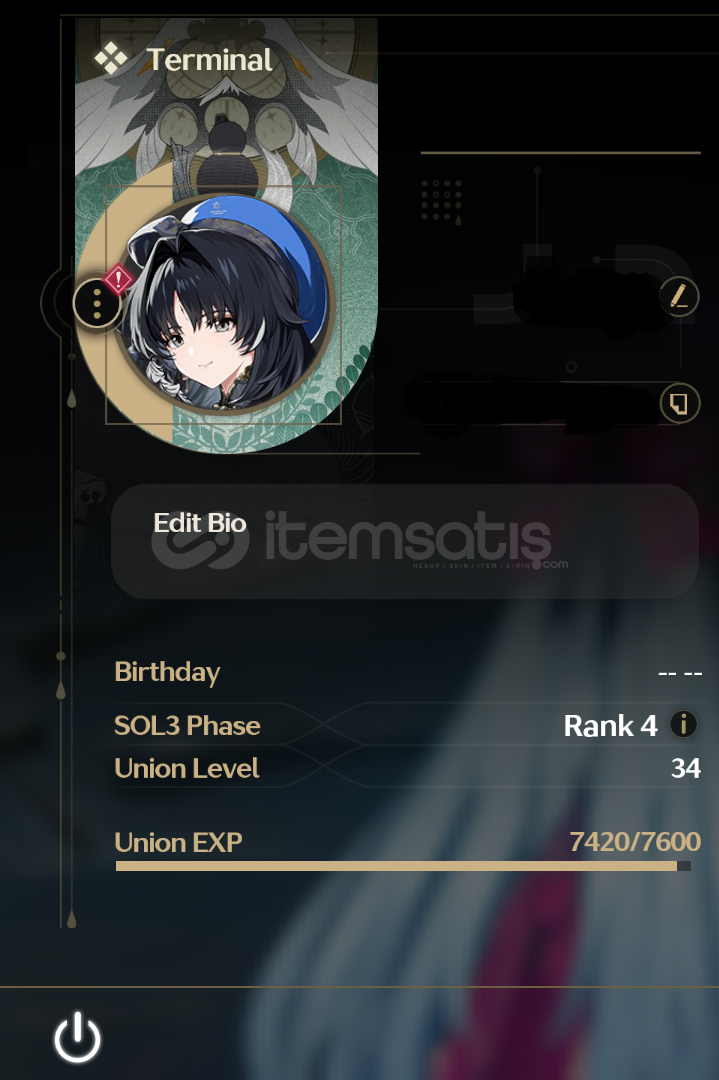Select the Union Level 34 value
This screenshot has width=719, height=1080.
[x=686, y=768]
